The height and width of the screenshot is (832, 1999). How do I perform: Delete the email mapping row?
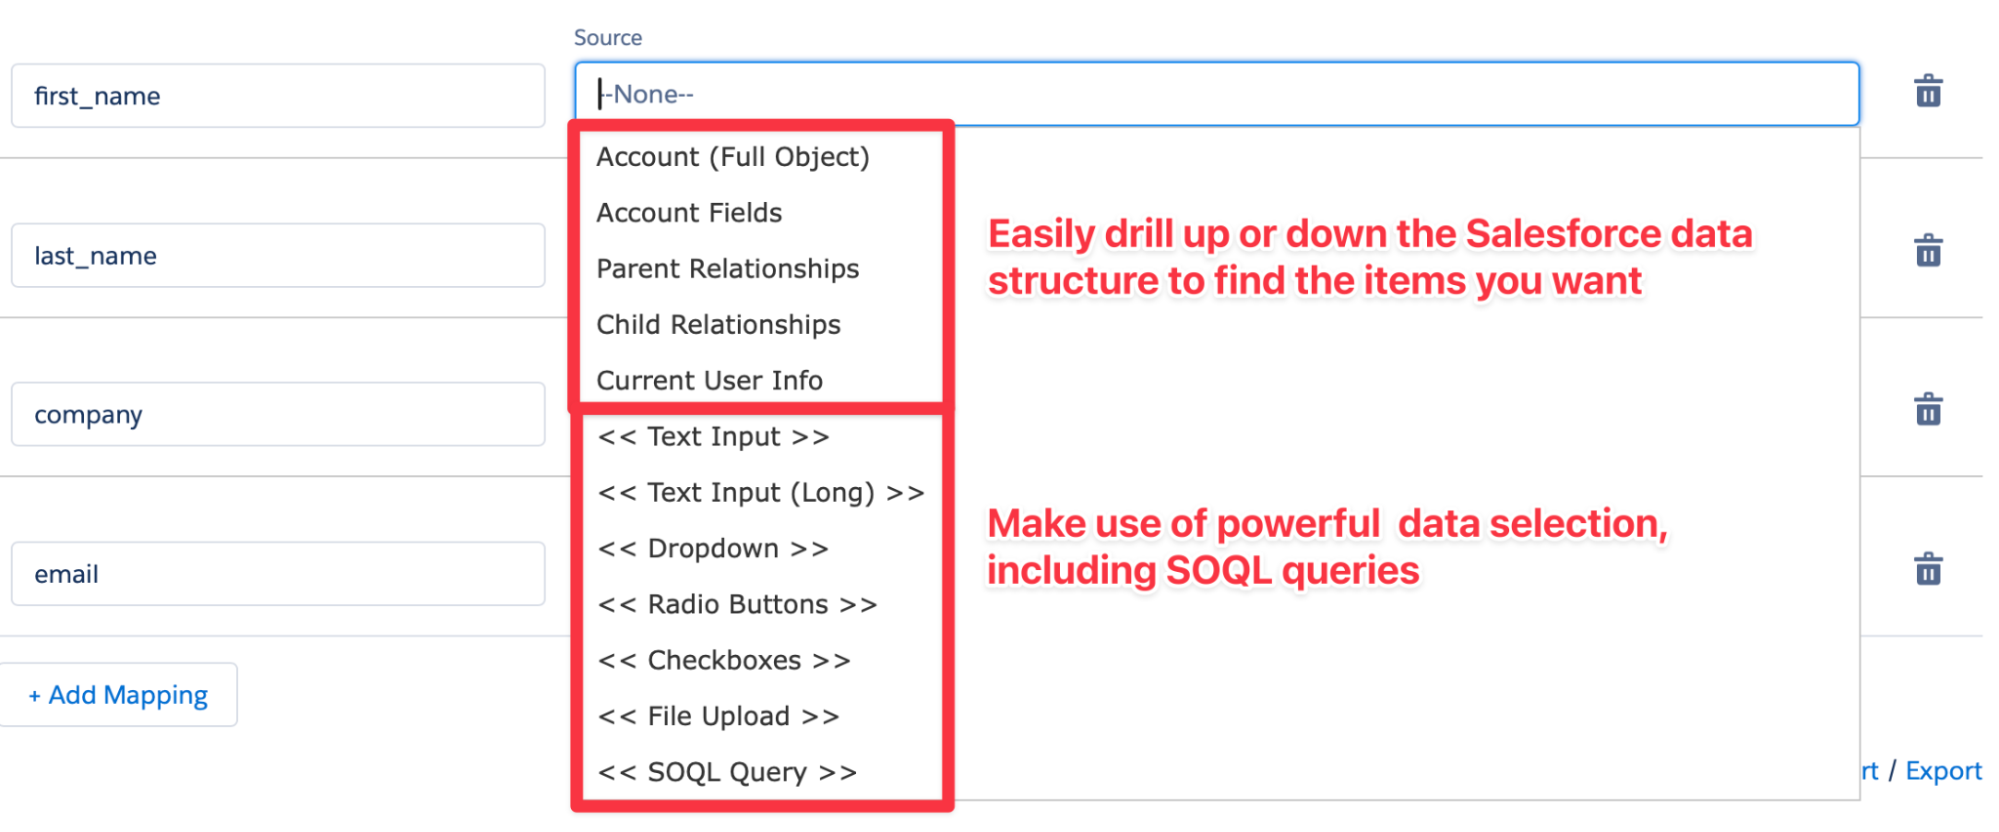pos(1927,570)
